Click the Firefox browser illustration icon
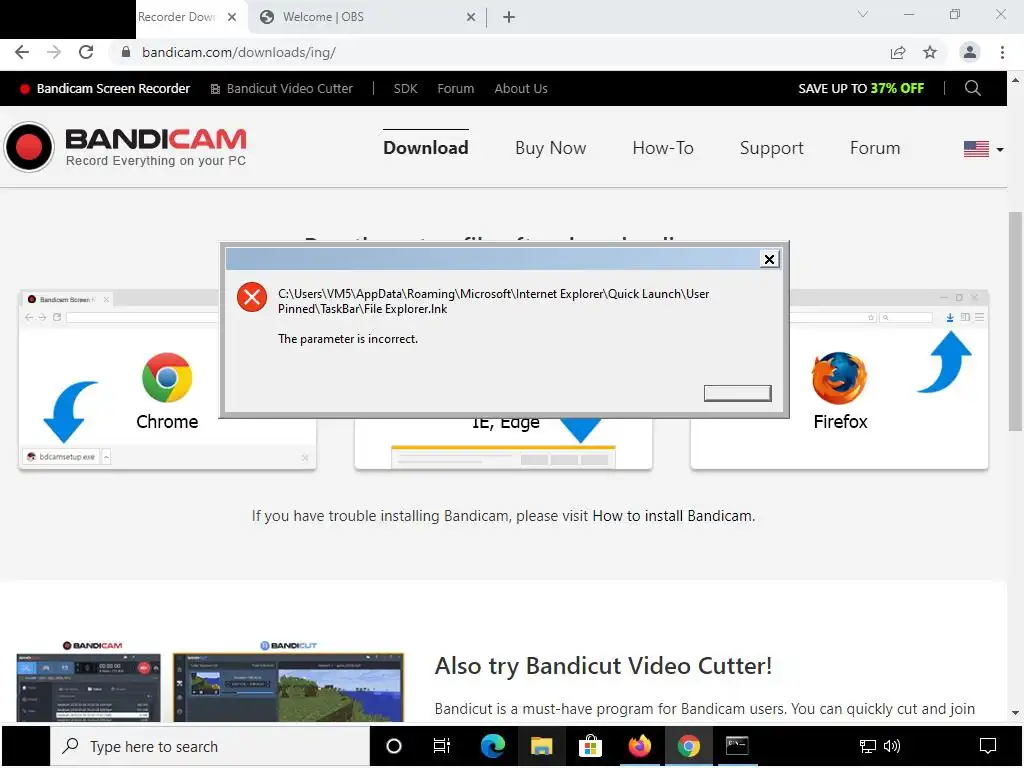This screenshot has width=1024, height=768. (x=839, y=378)
